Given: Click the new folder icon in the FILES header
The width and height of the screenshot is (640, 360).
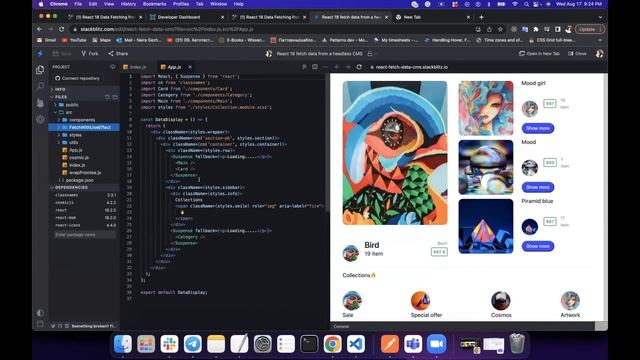Looking at the screenshot, I should (x=115, y=97).
